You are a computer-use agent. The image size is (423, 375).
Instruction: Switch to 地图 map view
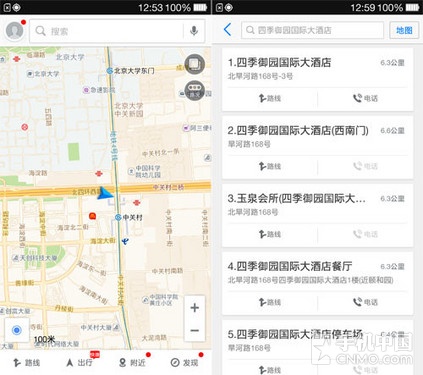pos(404,30)
